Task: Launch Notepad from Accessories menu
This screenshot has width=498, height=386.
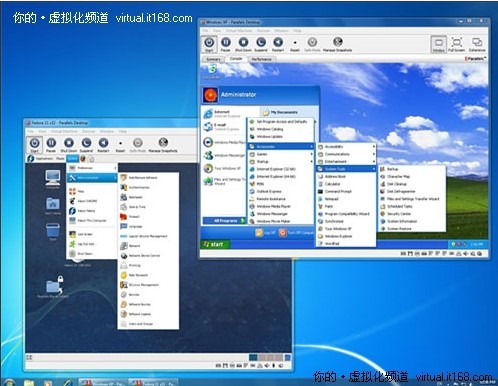Action: [346, 199]
